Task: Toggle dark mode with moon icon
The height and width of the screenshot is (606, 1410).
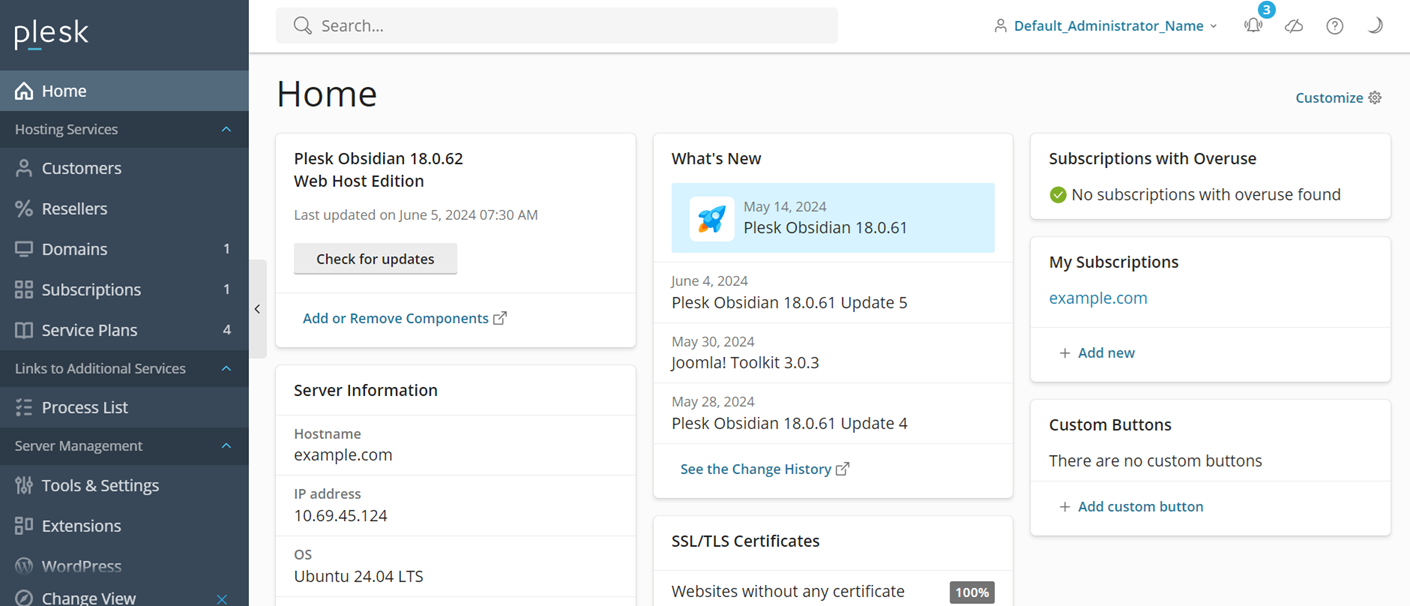Action: 1375,26
